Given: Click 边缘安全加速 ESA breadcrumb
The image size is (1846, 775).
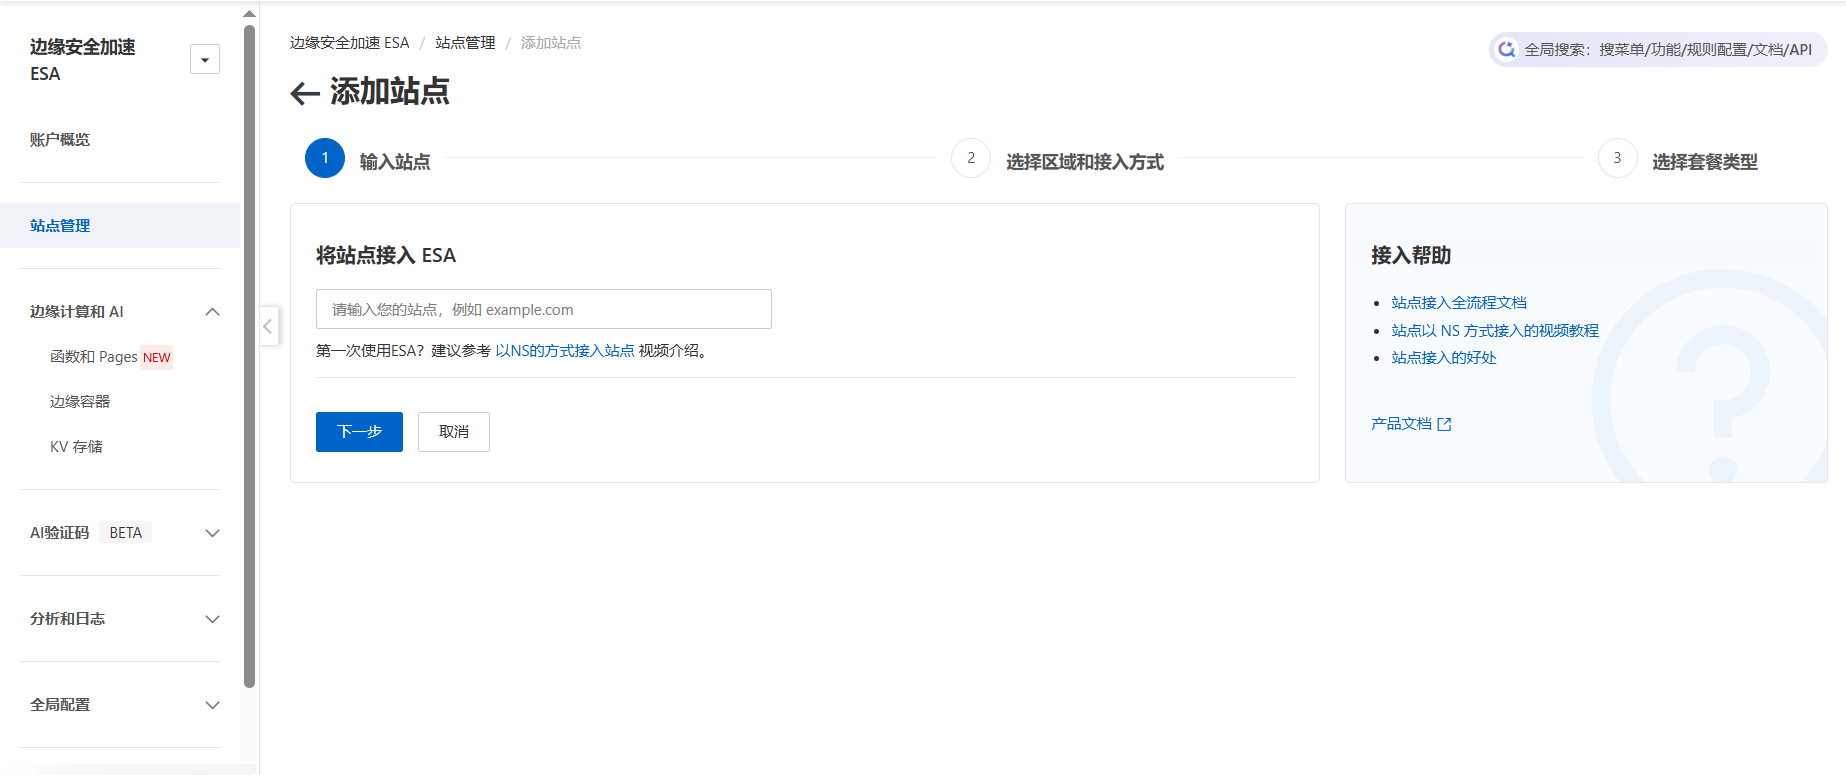Looking at the screenshot, I should coord(350,43).
